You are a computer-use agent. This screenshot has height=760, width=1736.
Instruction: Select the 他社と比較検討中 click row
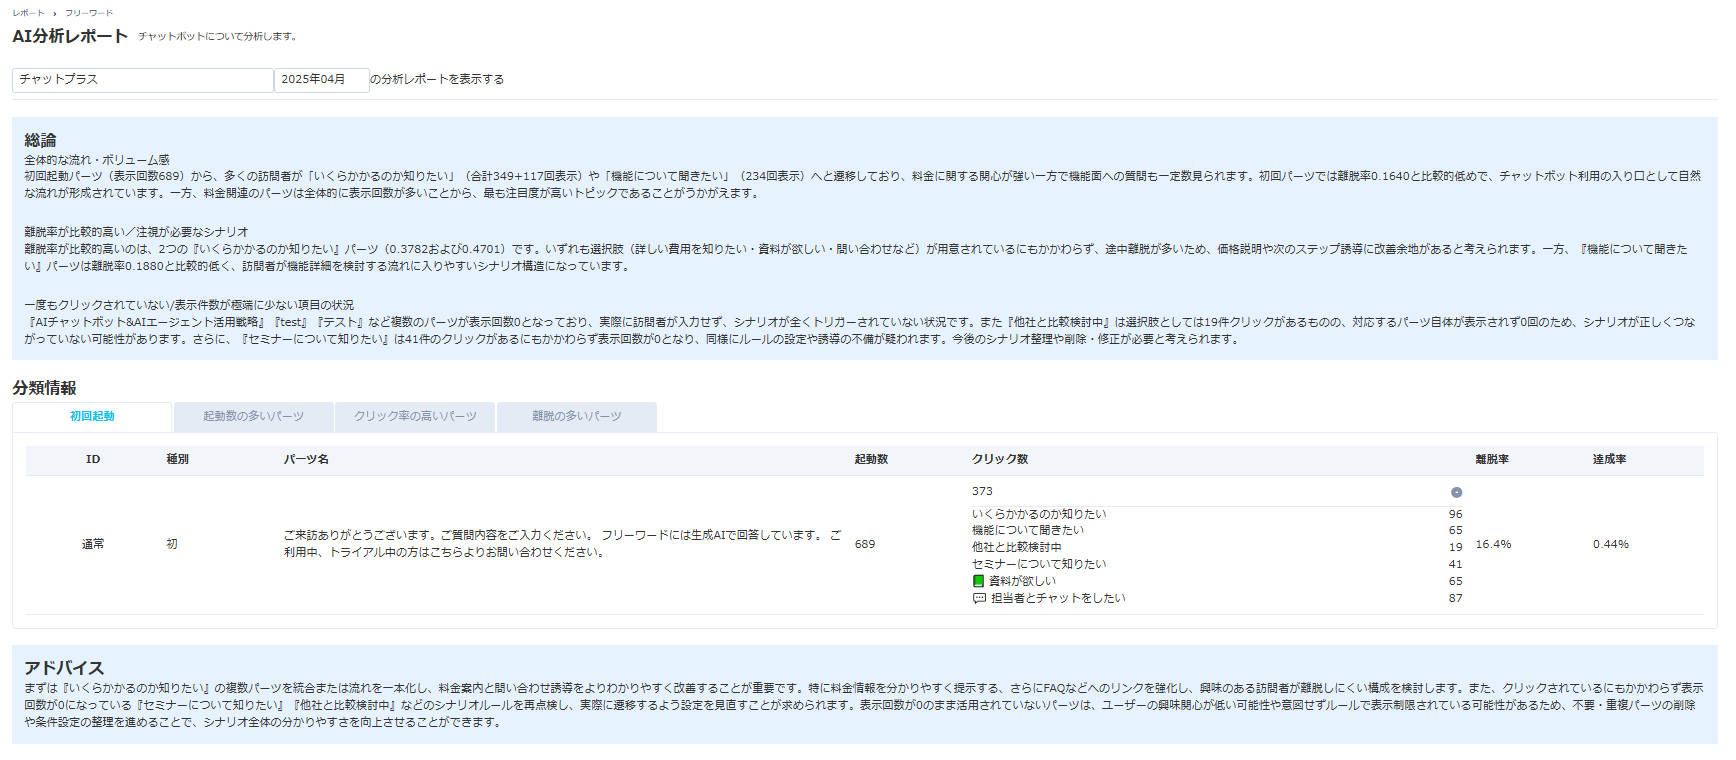[1016, 547]
